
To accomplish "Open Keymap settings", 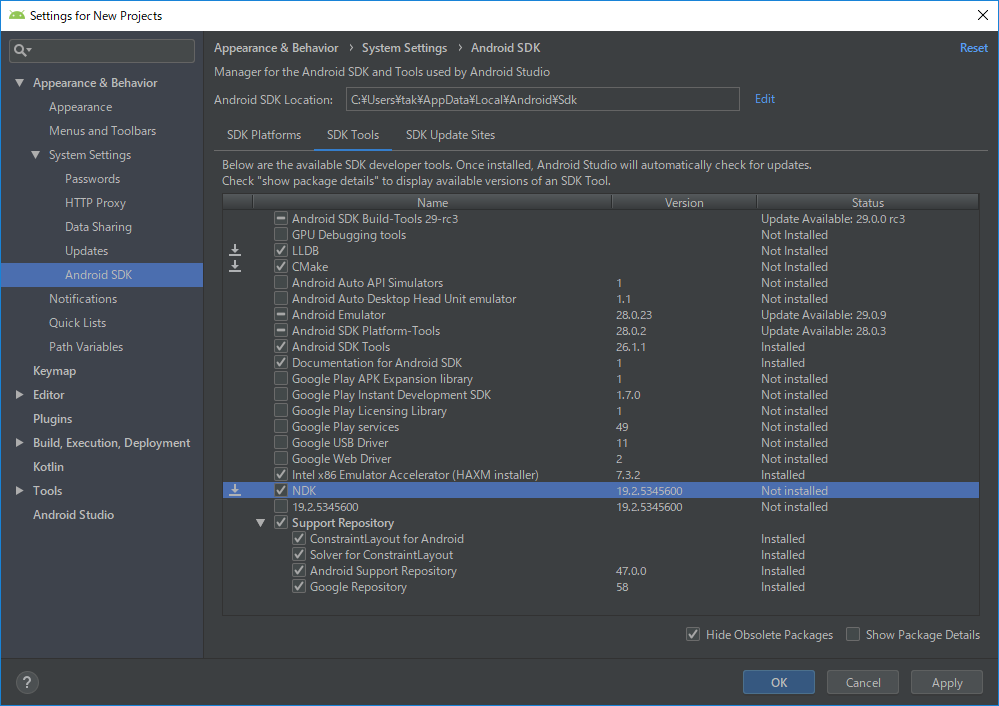I will click(x=54, y=371).
